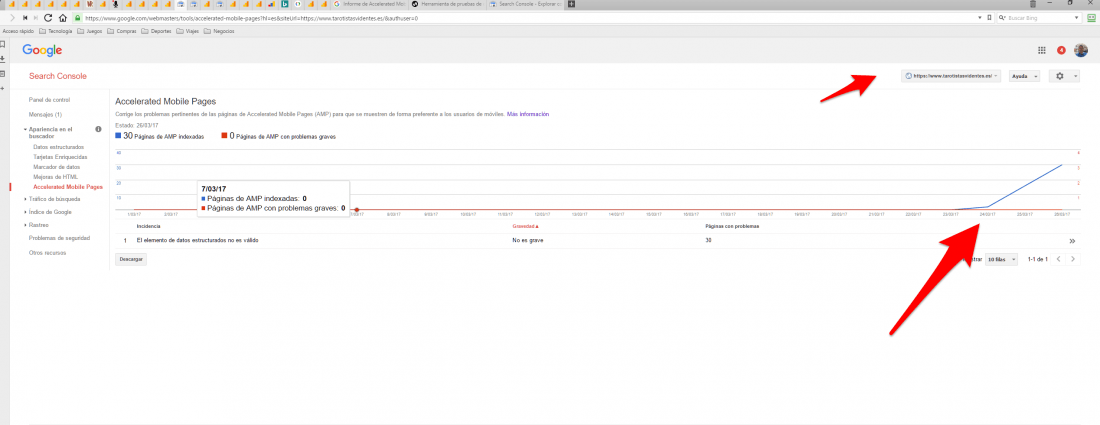The height and width of the screenshot is (425, 1100).
Task: Open the downloads panel icon in side strip
Action: (x=4, y=58)
